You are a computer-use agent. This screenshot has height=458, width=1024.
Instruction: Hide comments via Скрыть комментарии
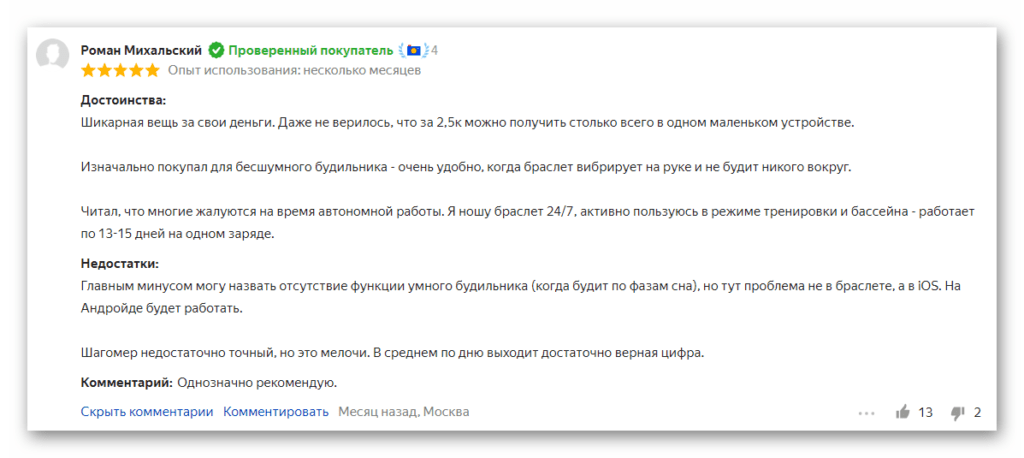[147, 412]
